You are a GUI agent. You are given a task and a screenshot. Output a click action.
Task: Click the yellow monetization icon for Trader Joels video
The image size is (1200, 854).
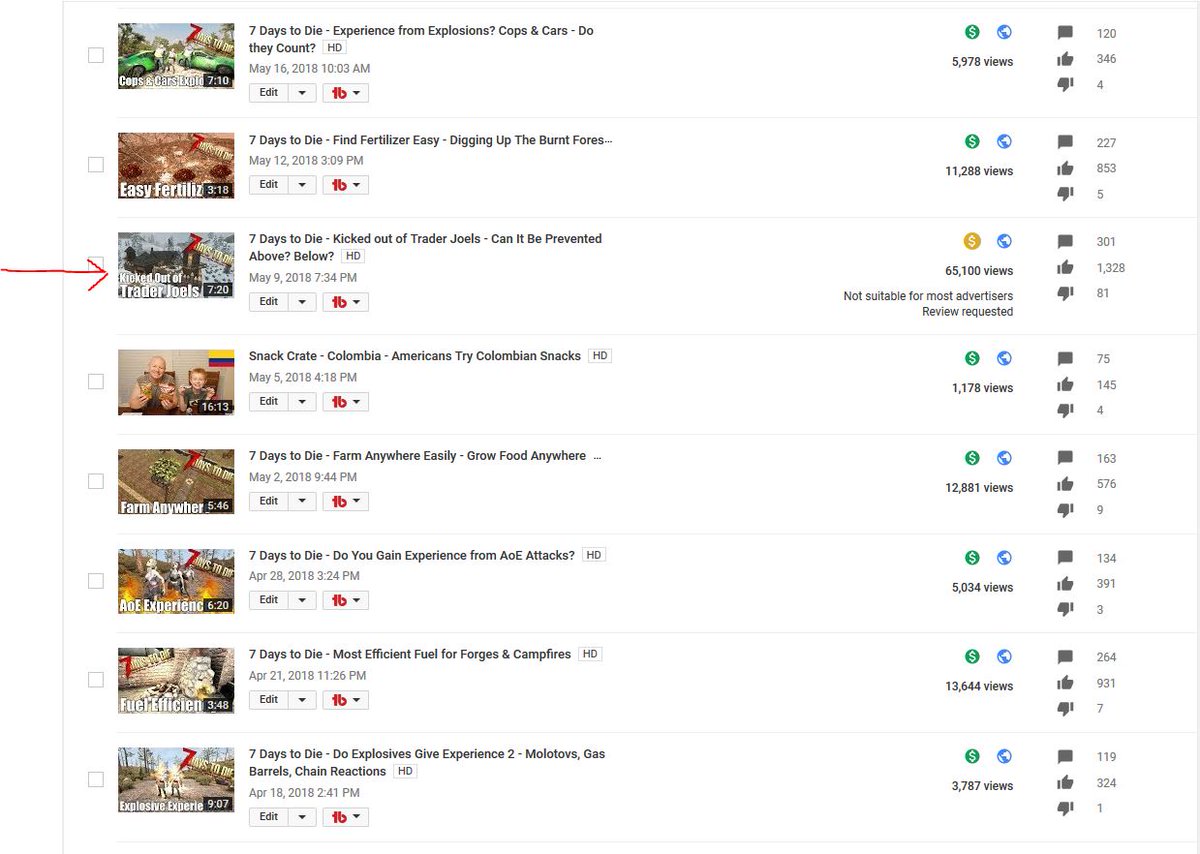tap(972, 241)
